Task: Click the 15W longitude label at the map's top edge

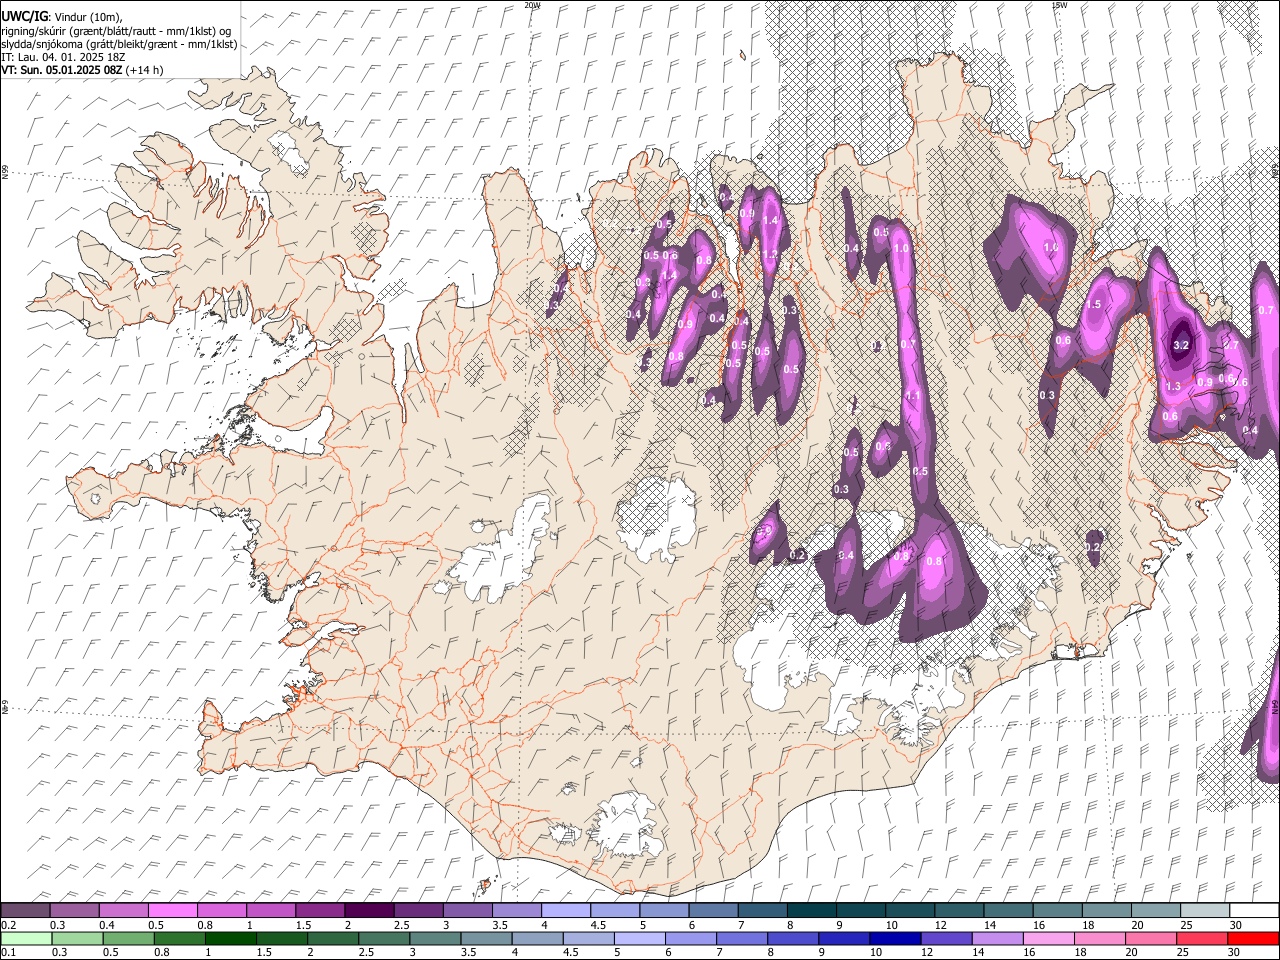Action: (1059, 5)
